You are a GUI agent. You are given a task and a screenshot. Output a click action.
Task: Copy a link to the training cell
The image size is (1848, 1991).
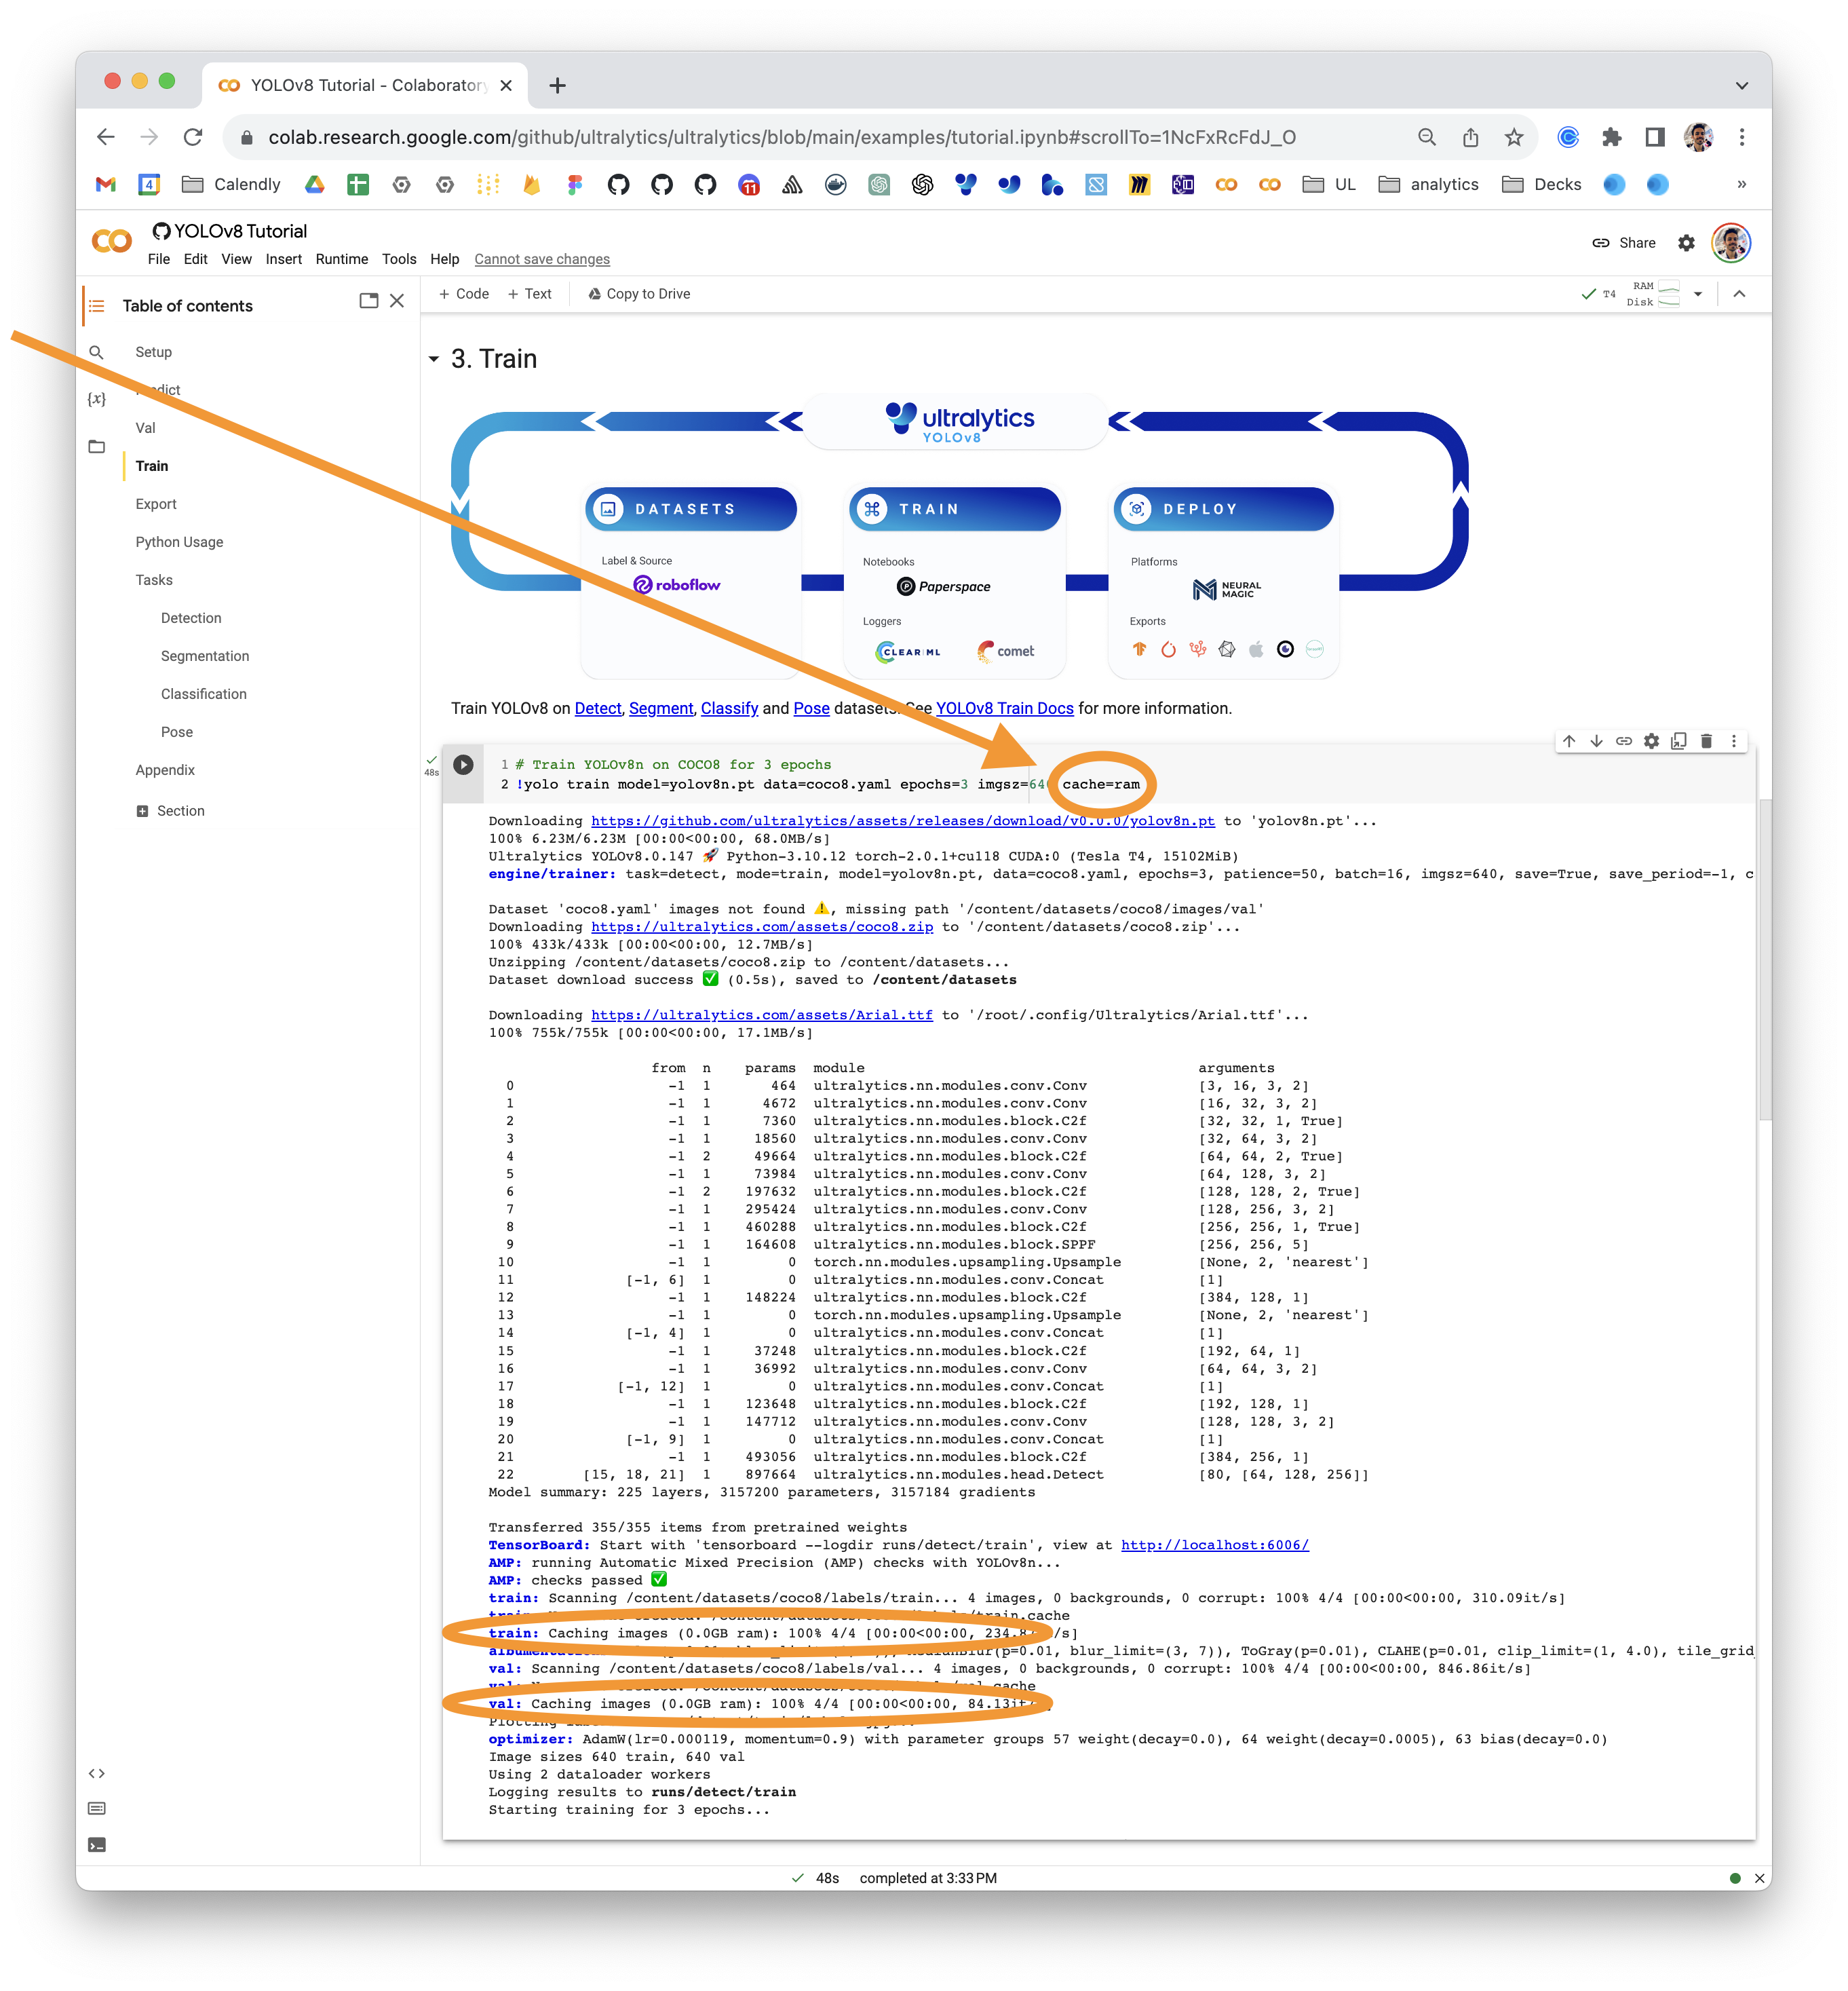[1624, 741]
